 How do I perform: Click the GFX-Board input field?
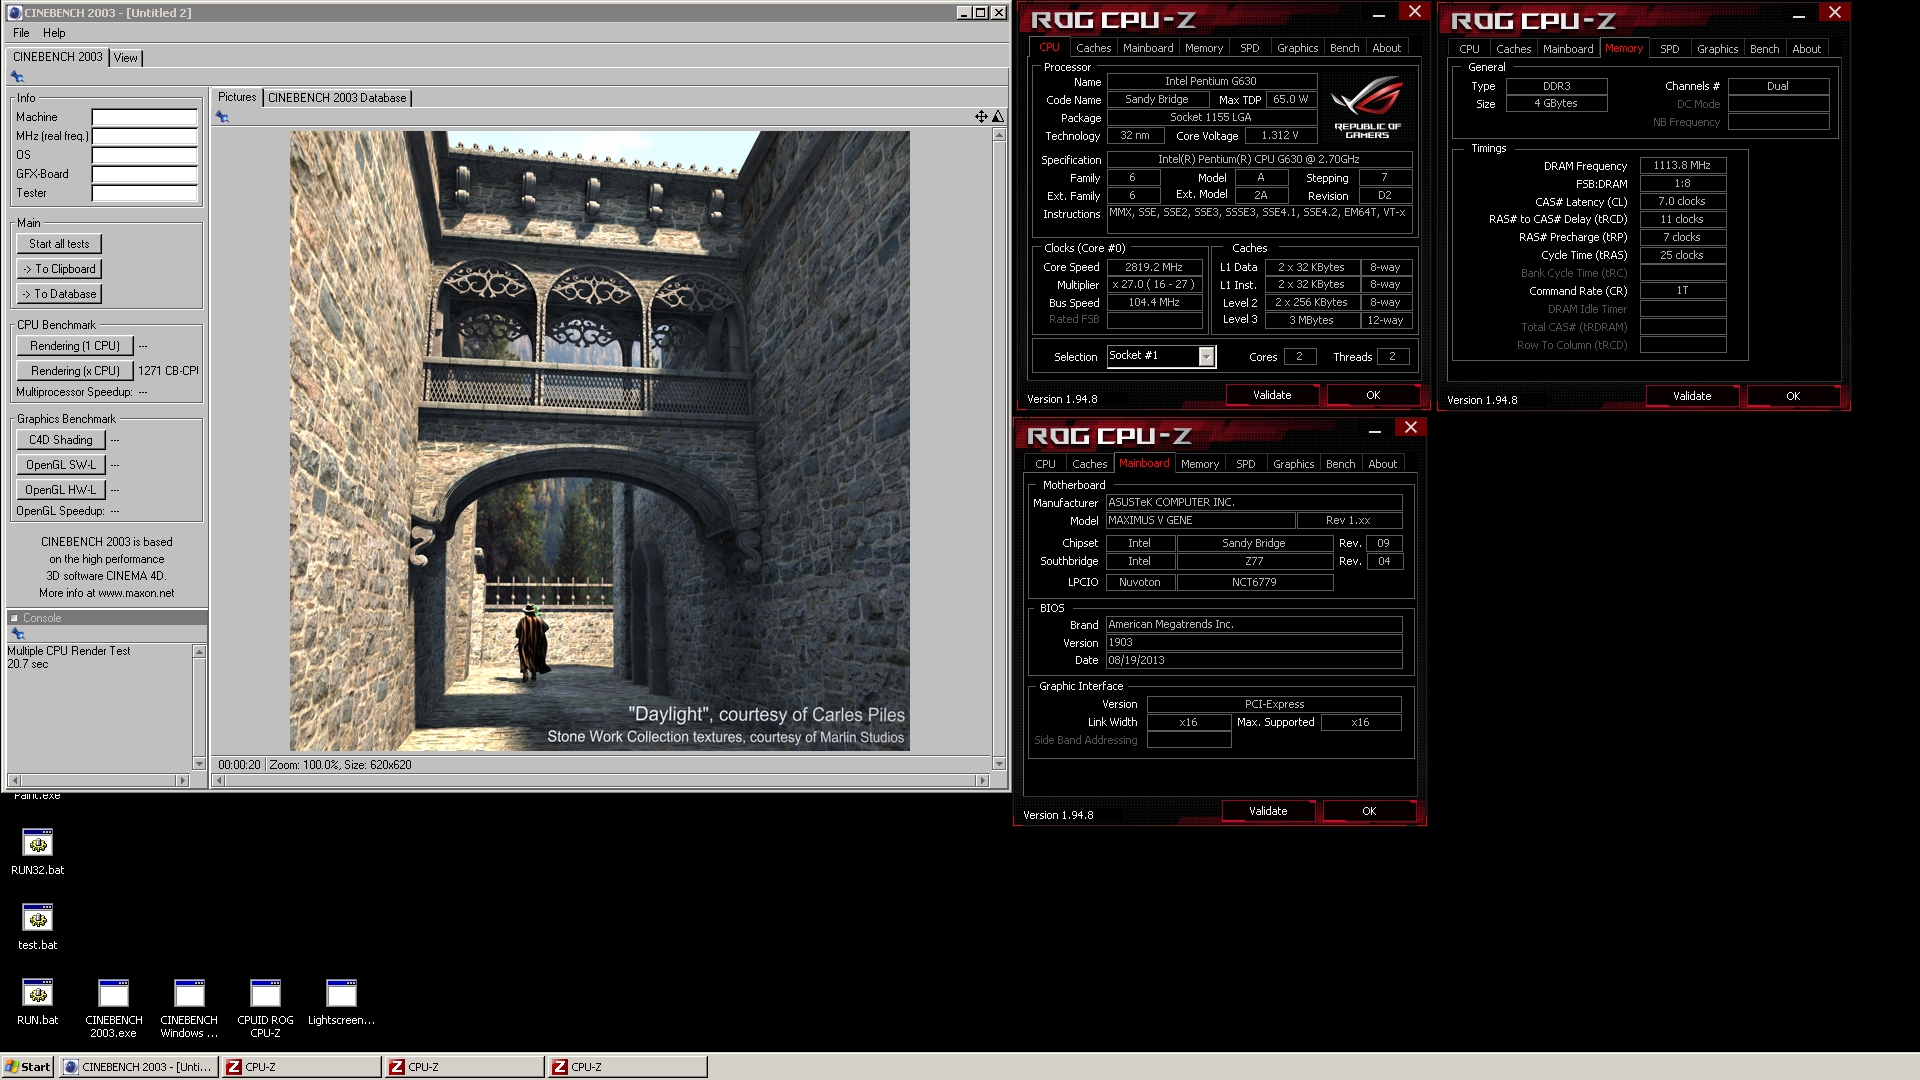coord(144,174)
